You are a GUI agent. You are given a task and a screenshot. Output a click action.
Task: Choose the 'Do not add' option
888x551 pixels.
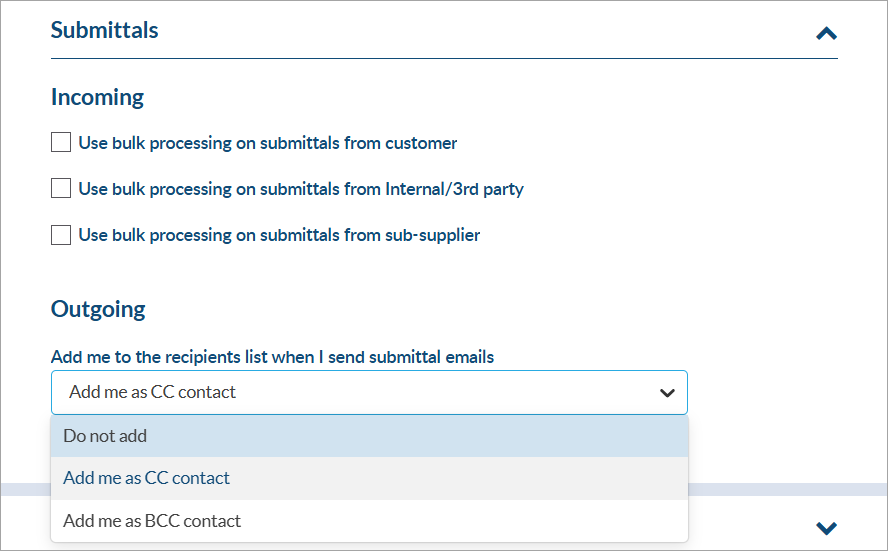click(x=369, y=436)
